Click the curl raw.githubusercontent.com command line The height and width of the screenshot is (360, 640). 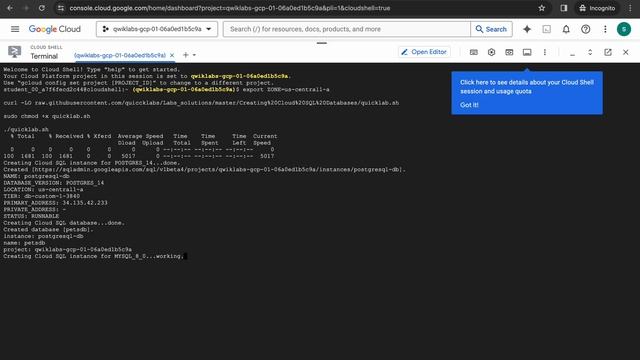tap(201, 103)
